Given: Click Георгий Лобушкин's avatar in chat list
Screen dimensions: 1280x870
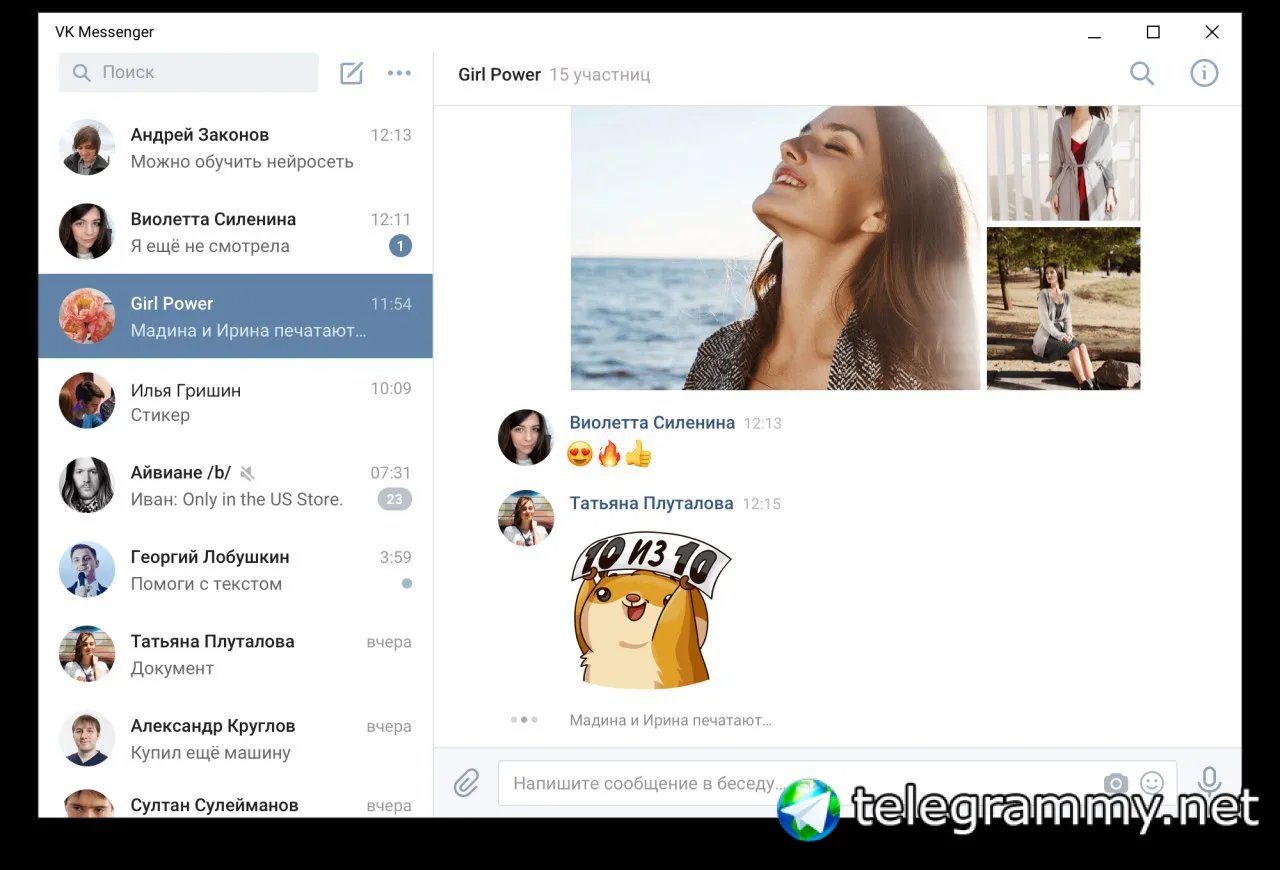Looking at the screenshot, I should [87, 570].
